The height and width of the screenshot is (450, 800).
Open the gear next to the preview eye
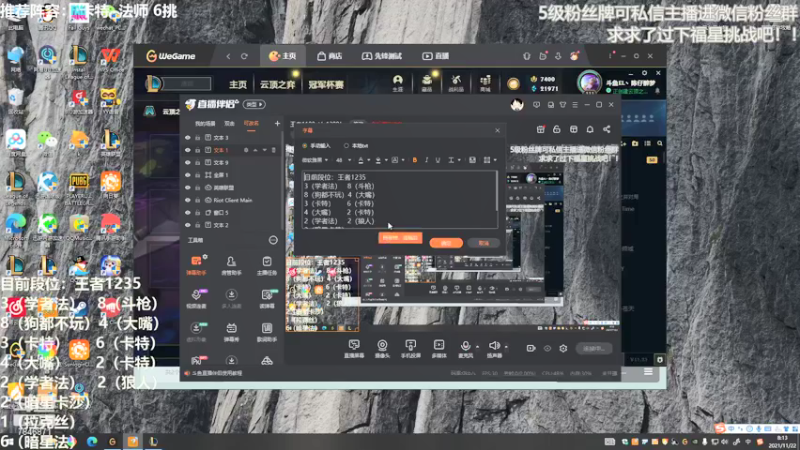[563, 348]
